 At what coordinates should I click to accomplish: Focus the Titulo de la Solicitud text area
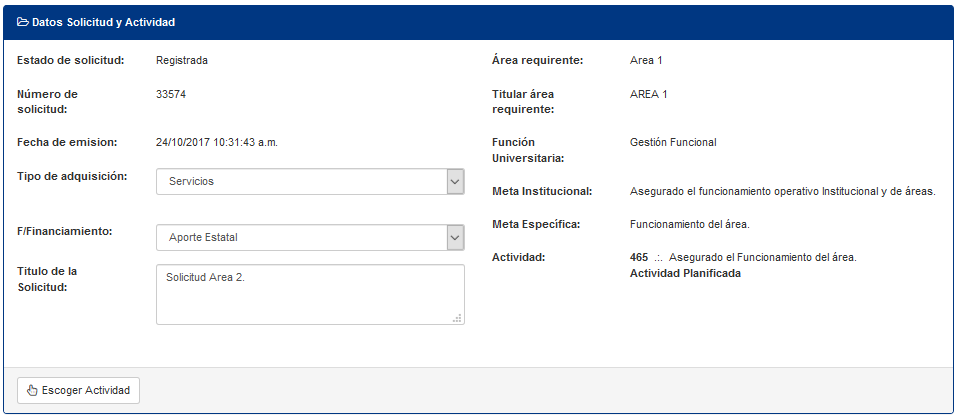(310, 295)
